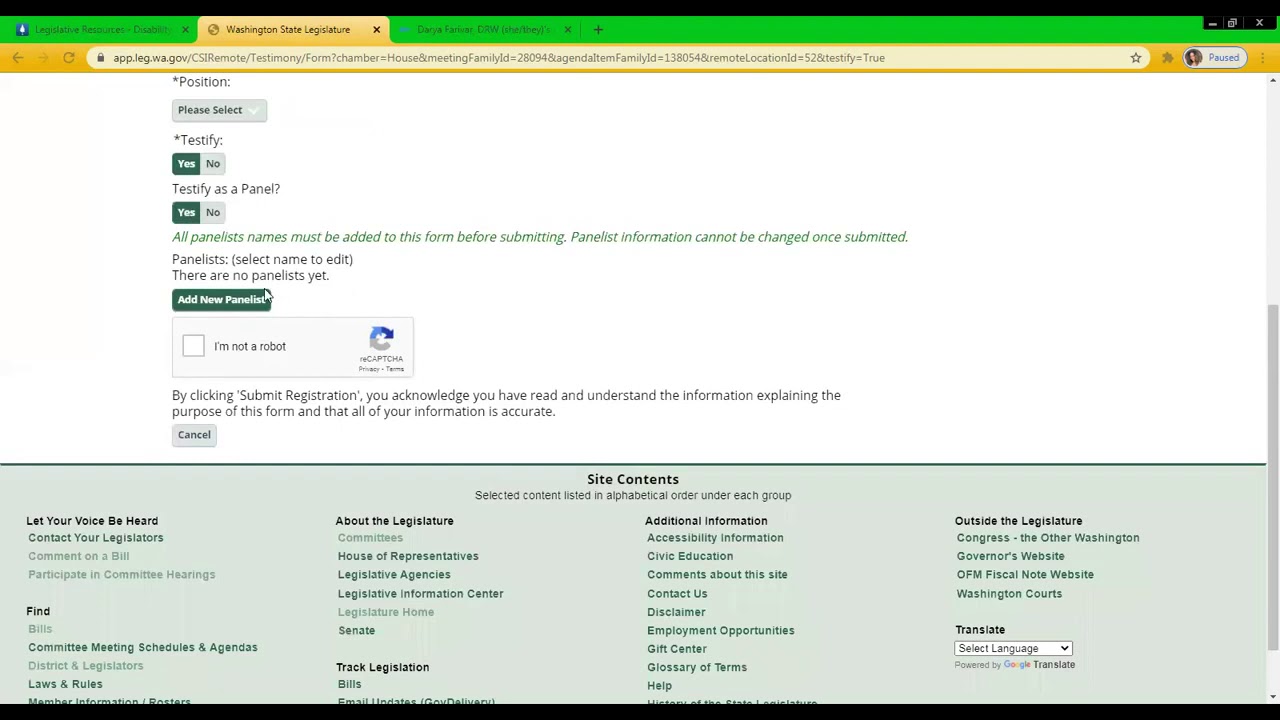Click the Cancel button

tap(194, 435)
